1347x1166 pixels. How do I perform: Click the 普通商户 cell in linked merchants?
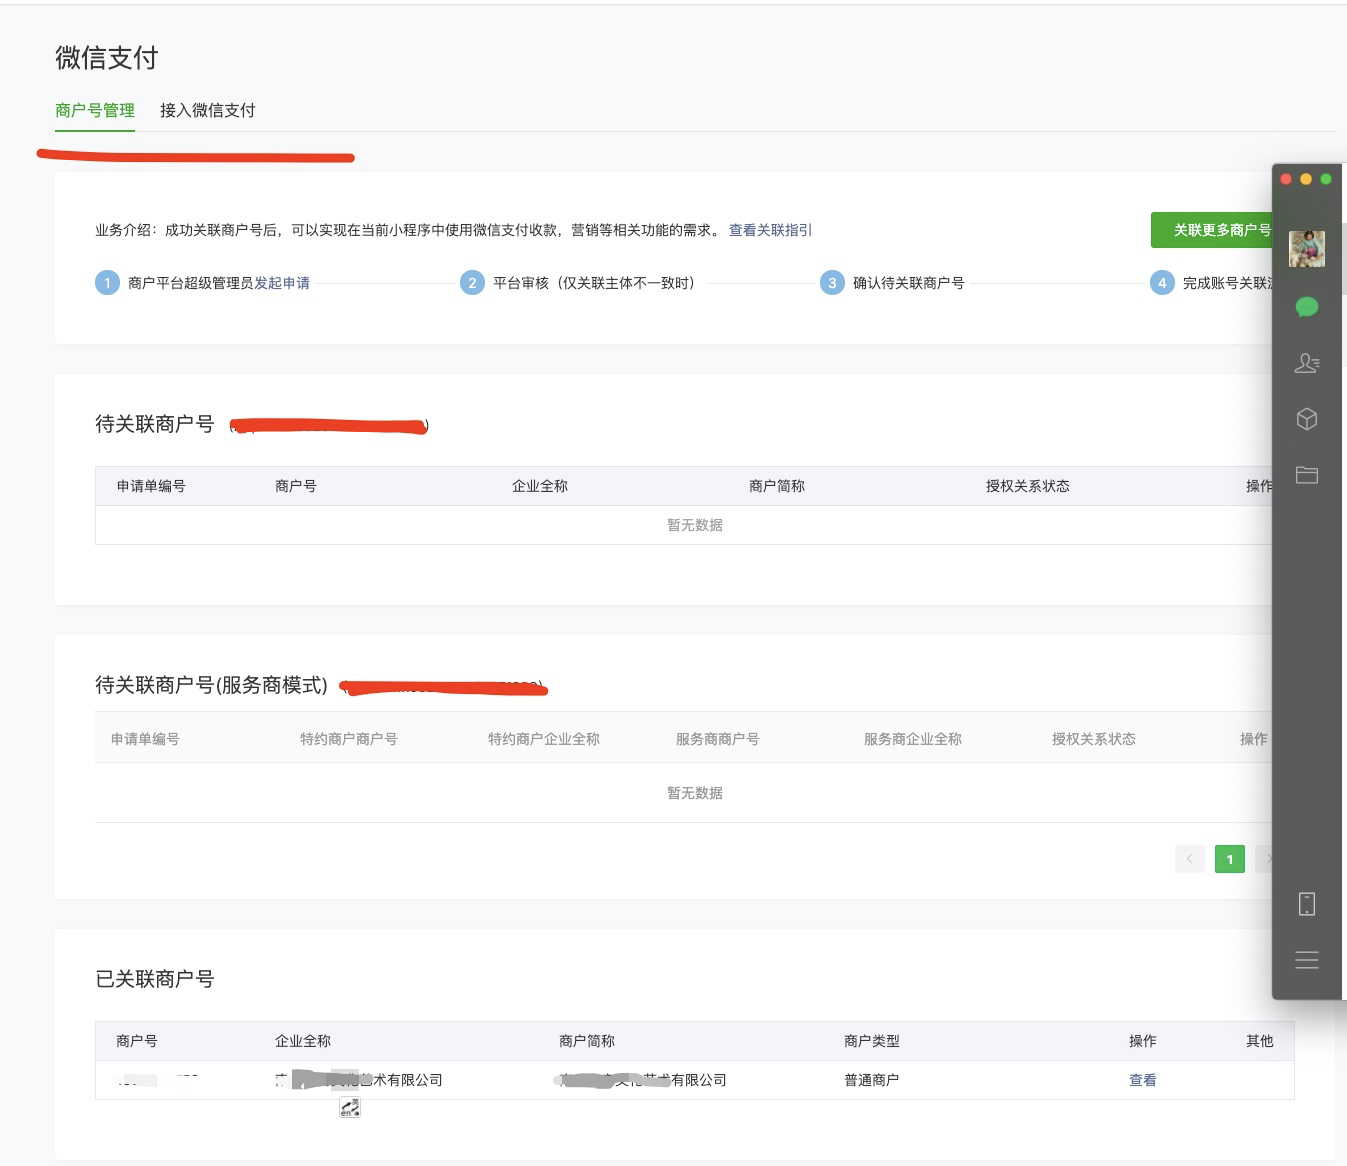point(871,1080)
